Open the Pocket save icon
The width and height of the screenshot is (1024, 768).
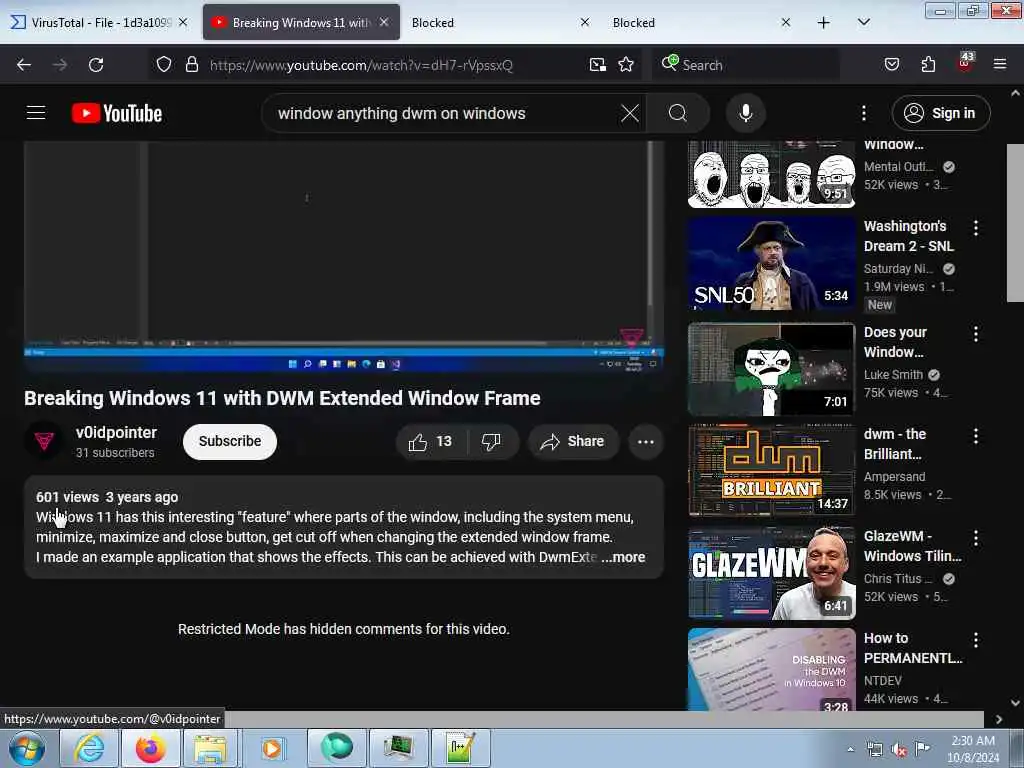891,65
